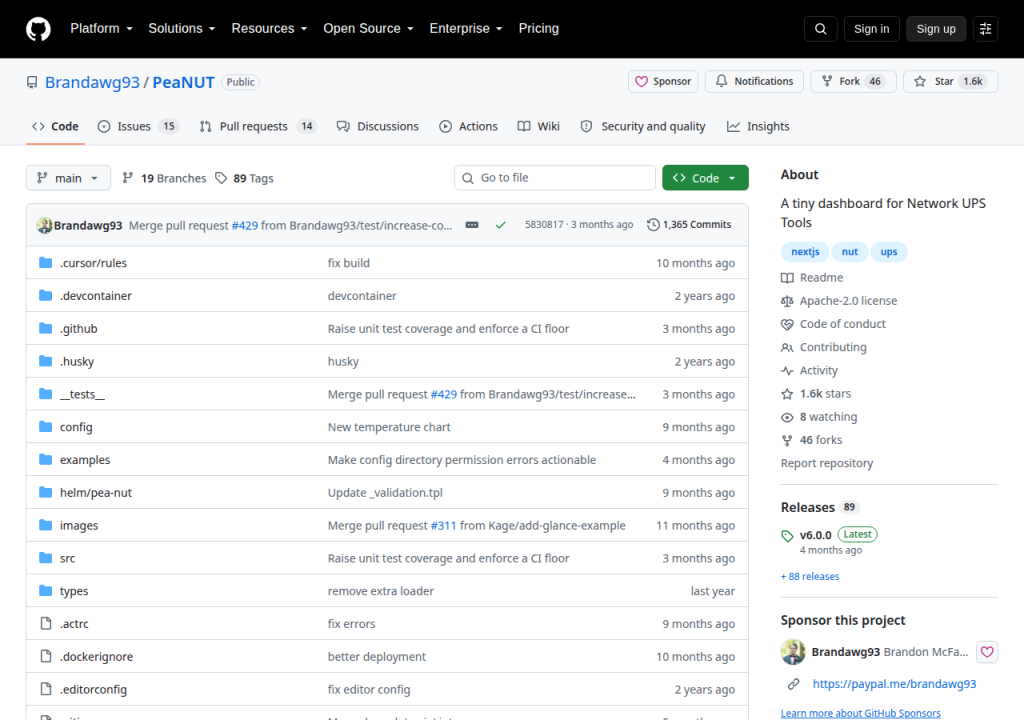Click the Sign in button
The height and width of the screenshot is (720, 1024).
pyautogui.click(x=871, y=29)
